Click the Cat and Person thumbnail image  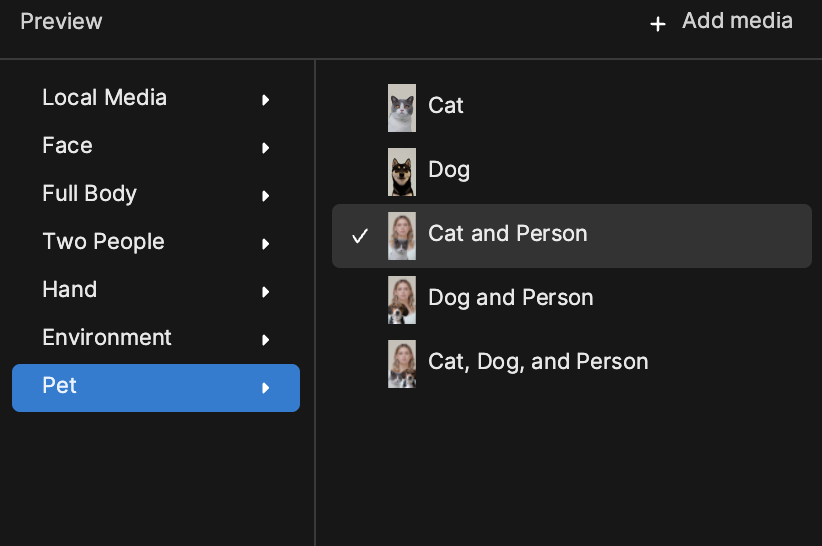tap(402, 236)
